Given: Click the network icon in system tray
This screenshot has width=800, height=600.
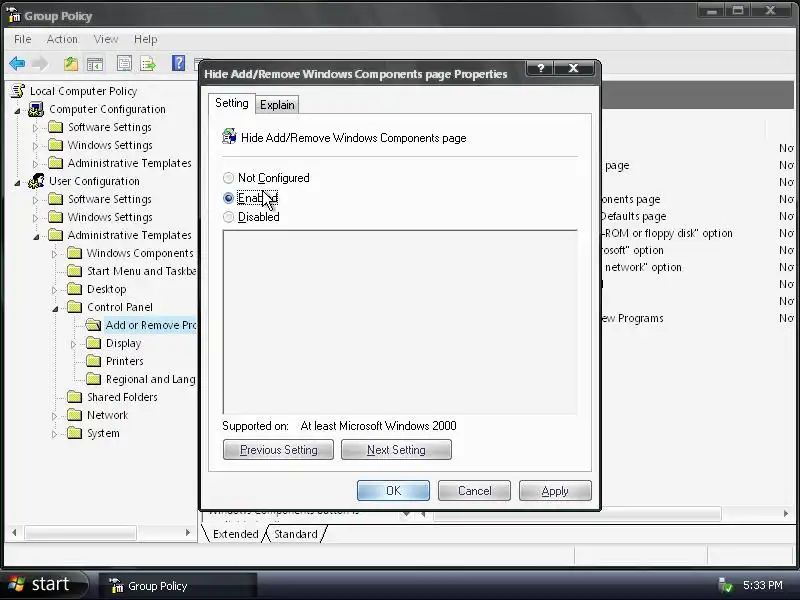Looking at the screenshot, I should (x=724, y=585).
